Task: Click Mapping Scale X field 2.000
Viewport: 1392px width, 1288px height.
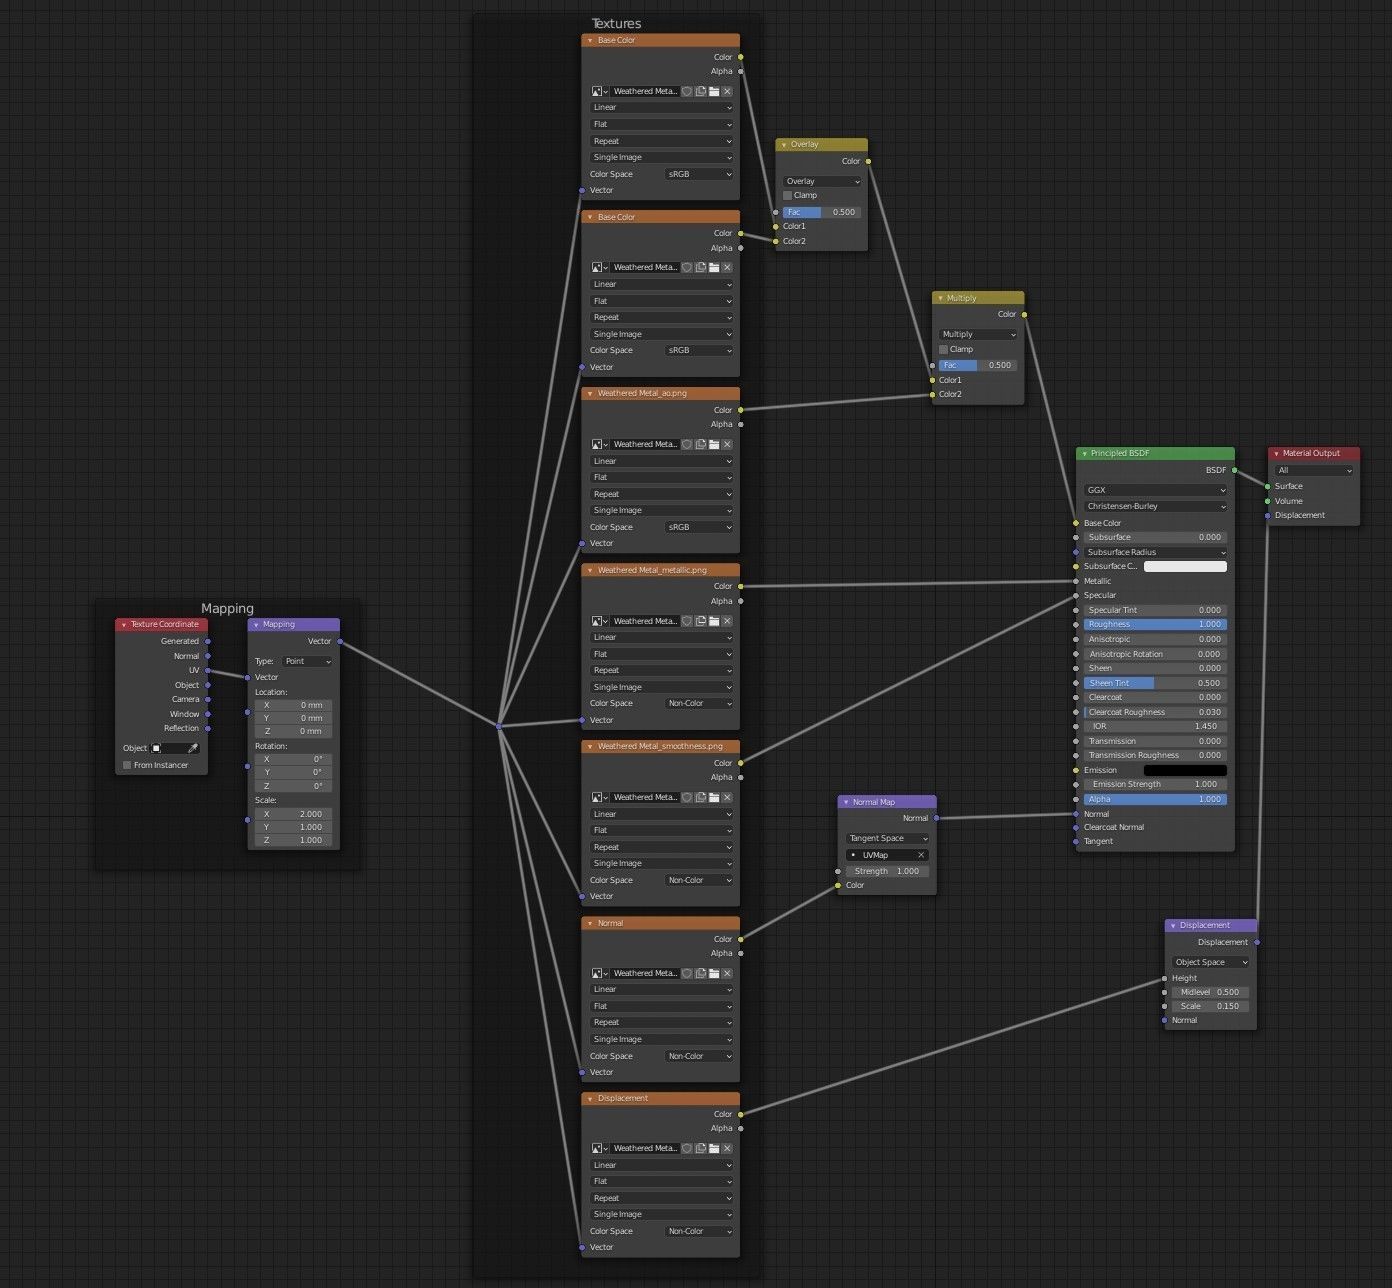Action: point(293,814)
